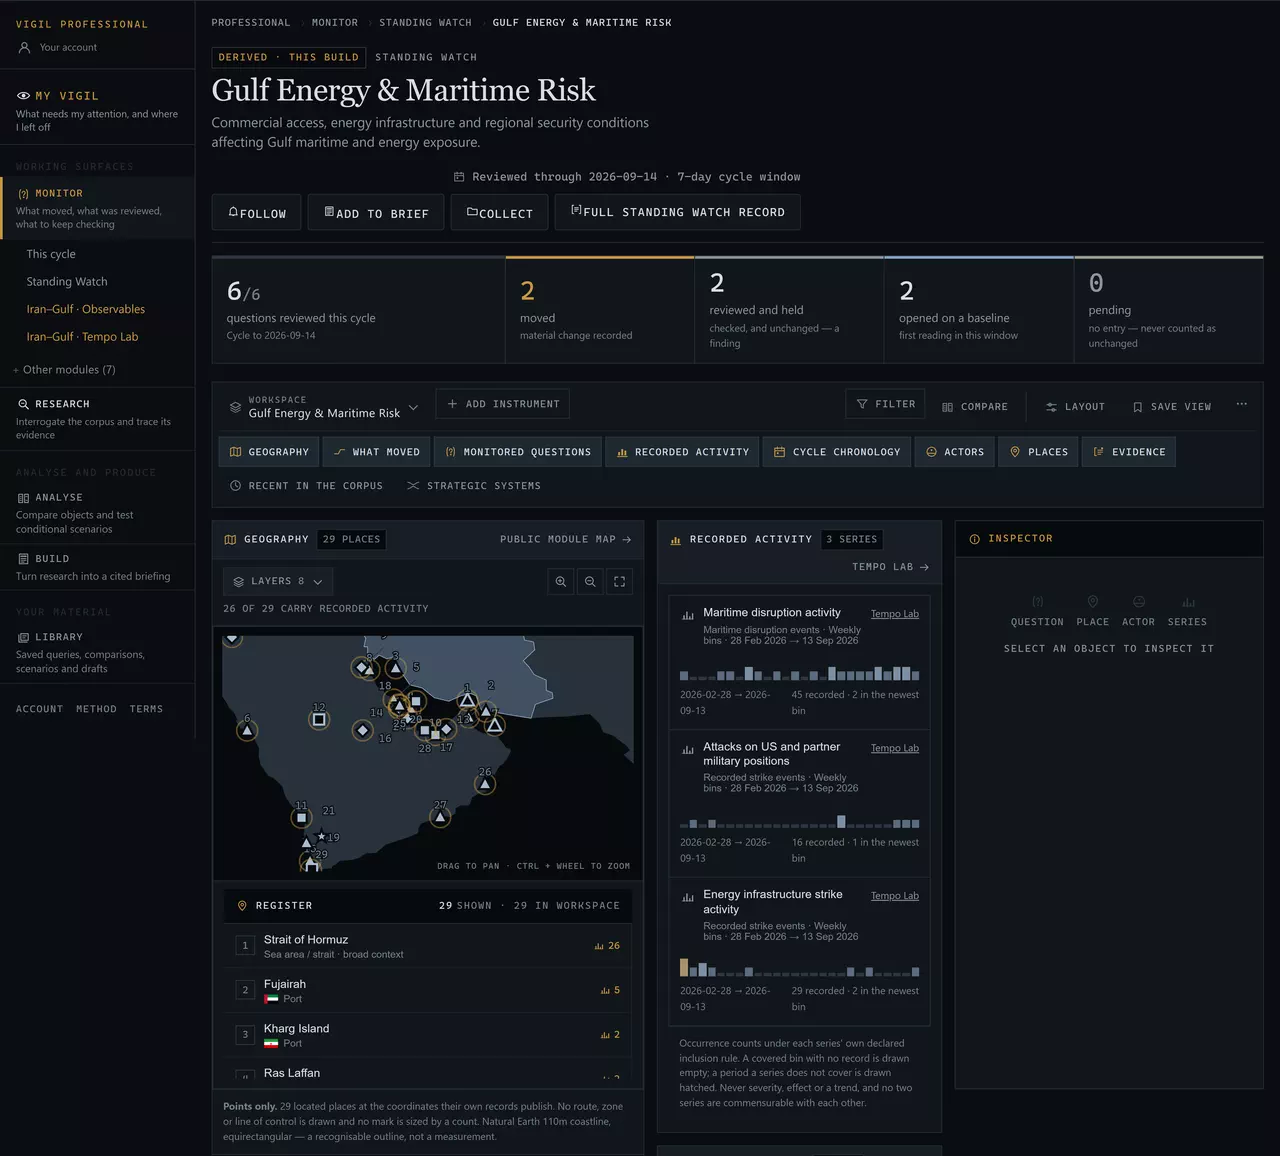Click map marker 12 square
This screenshot has height=1156, width=1280.
[319, 719]
